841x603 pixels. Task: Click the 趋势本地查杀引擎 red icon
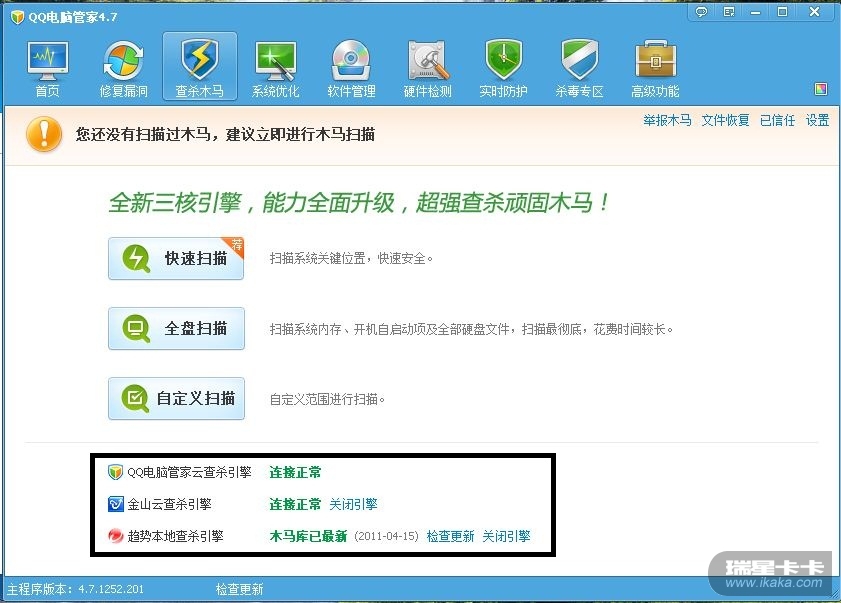[115, 536]
